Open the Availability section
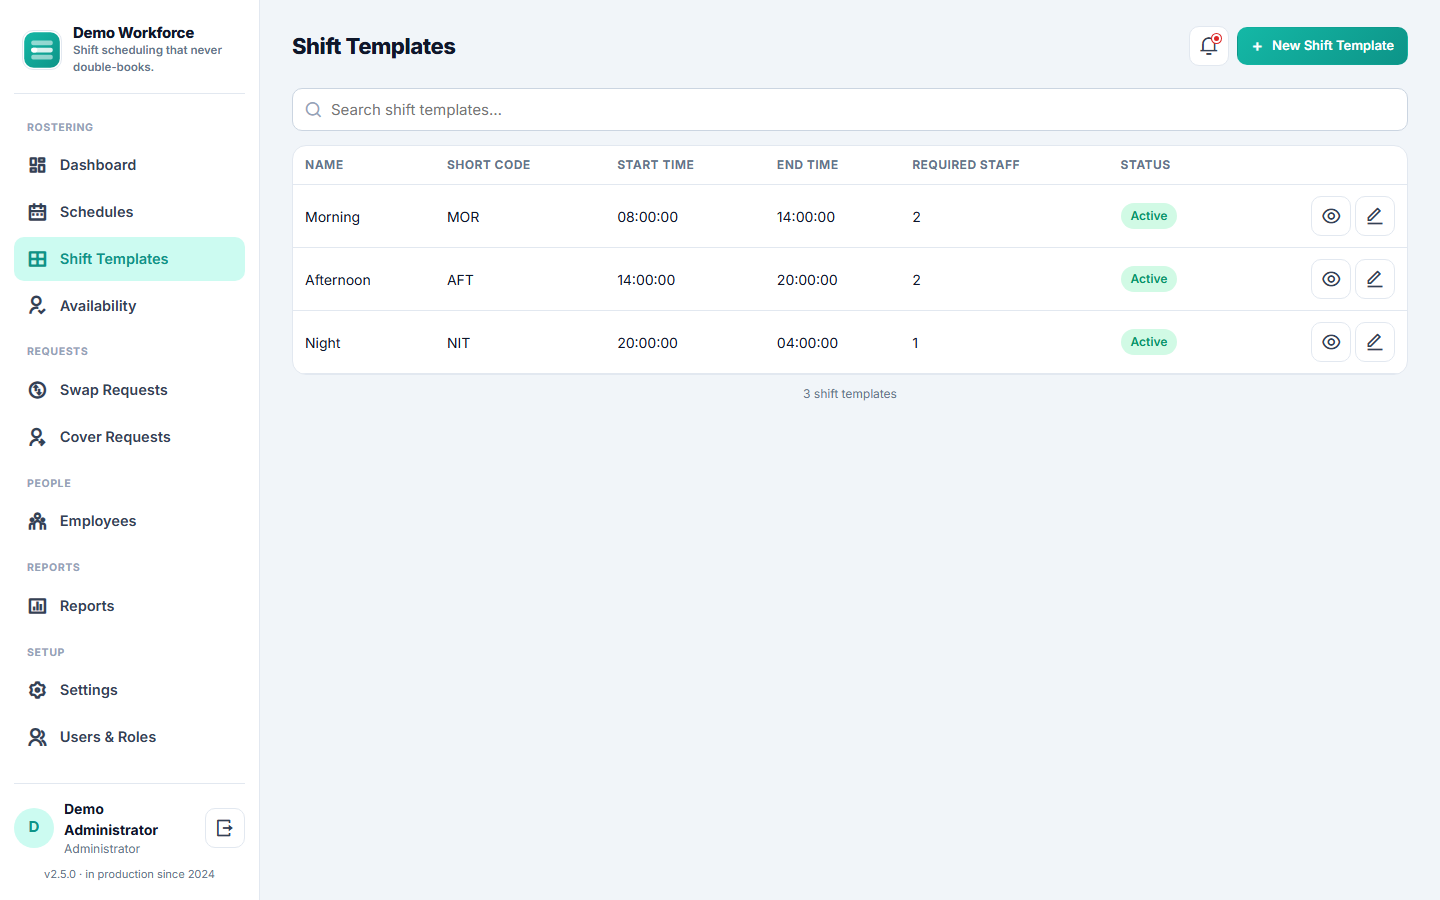The width and height of the screenshot is (1440, 900). 129,306
